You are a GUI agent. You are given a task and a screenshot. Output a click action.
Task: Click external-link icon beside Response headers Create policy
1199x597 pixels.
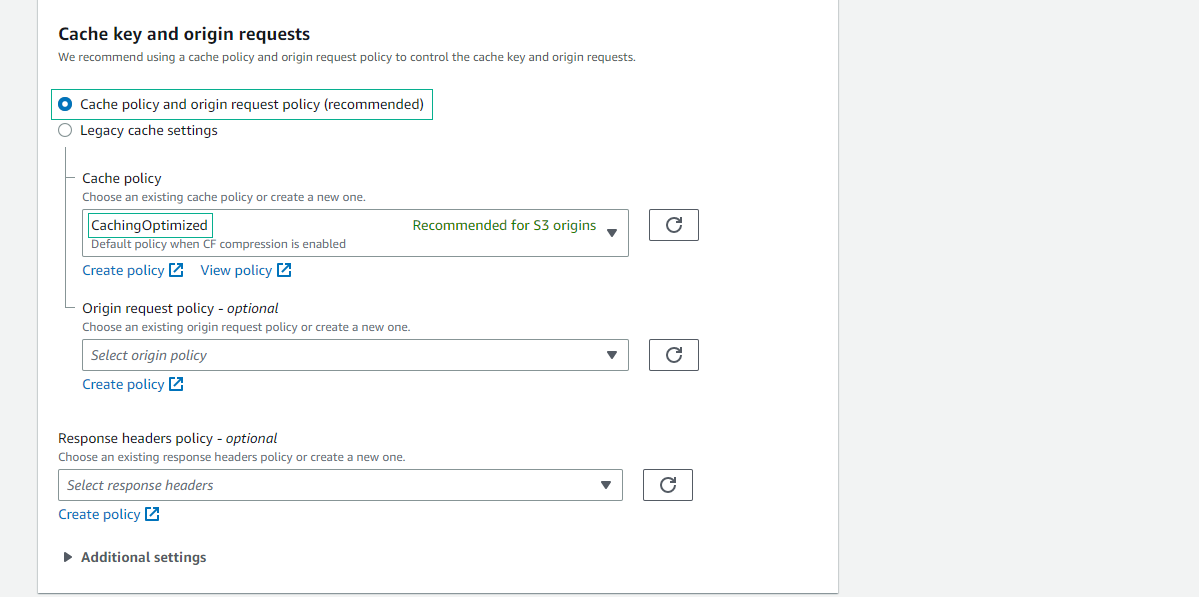click(152, 514)
